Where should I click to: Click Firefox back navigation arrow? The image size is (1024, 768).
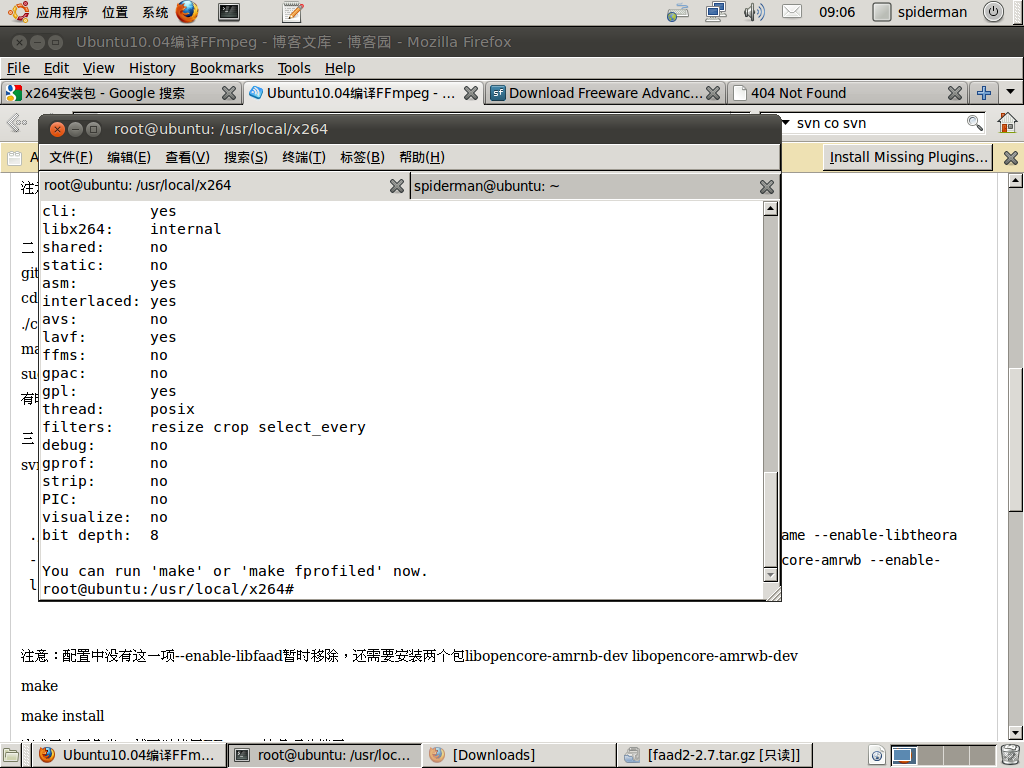pyautogui.click(x=17, y=123)
